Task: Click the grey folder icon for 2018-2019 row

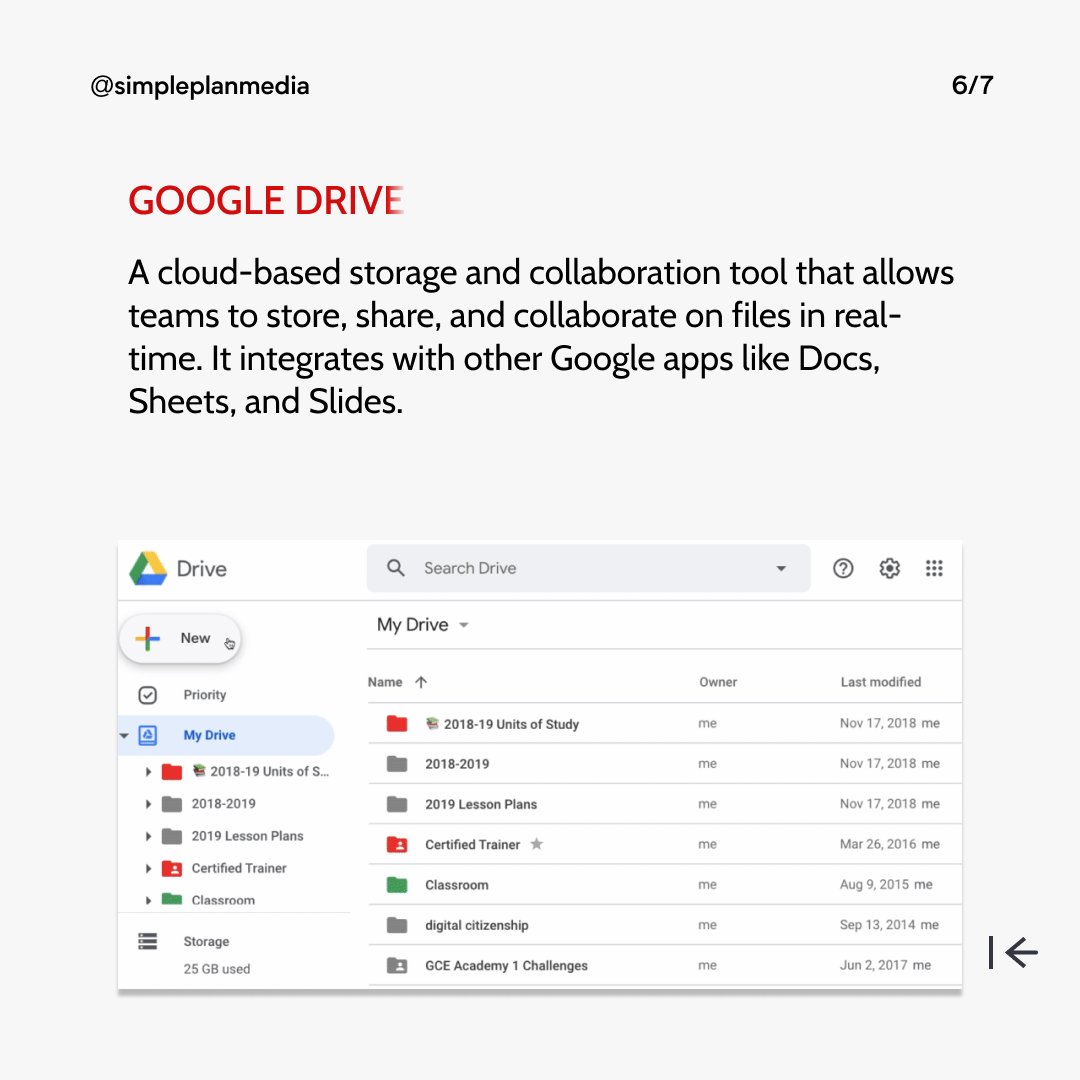Action: pyautogui.click(x=397, y=764)
